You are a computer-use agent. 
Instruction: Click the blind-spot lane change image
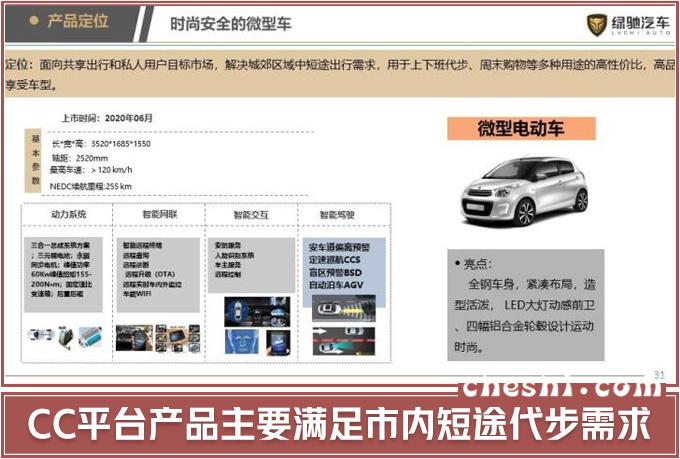tap(343, 341)
